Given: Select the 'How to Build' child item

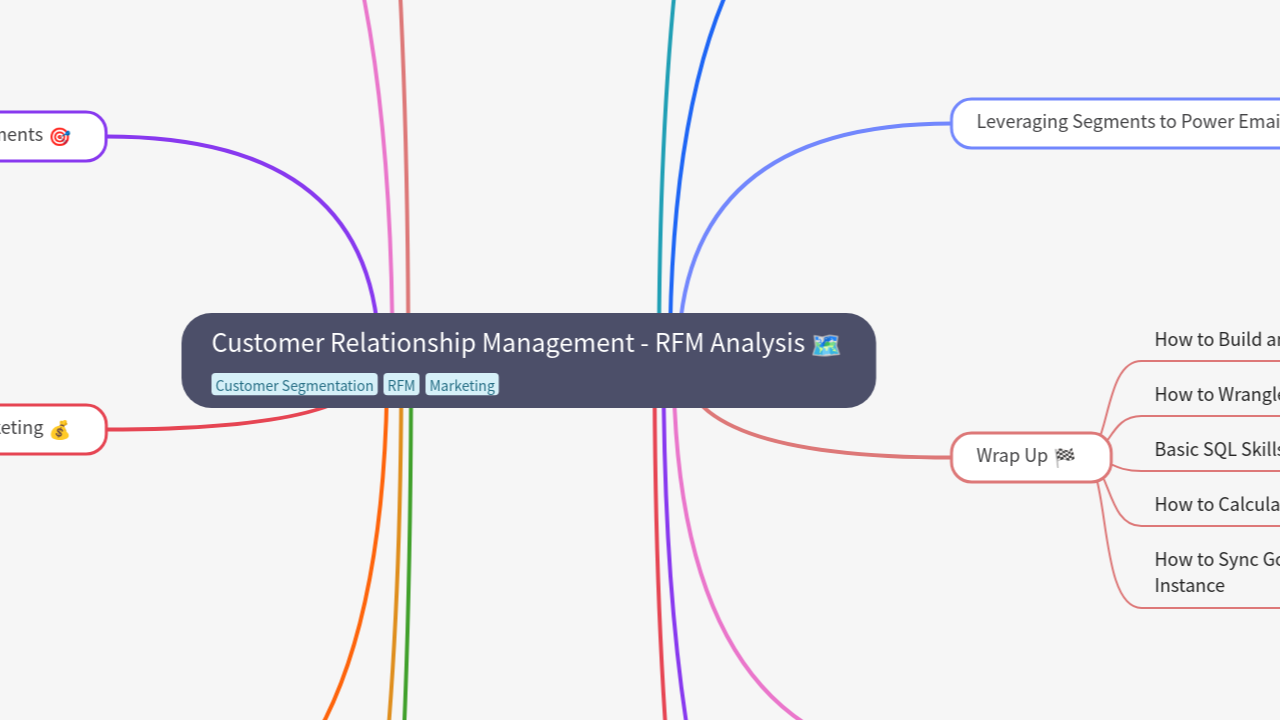Looking at the screenshot, I should tap(1216, 339).
